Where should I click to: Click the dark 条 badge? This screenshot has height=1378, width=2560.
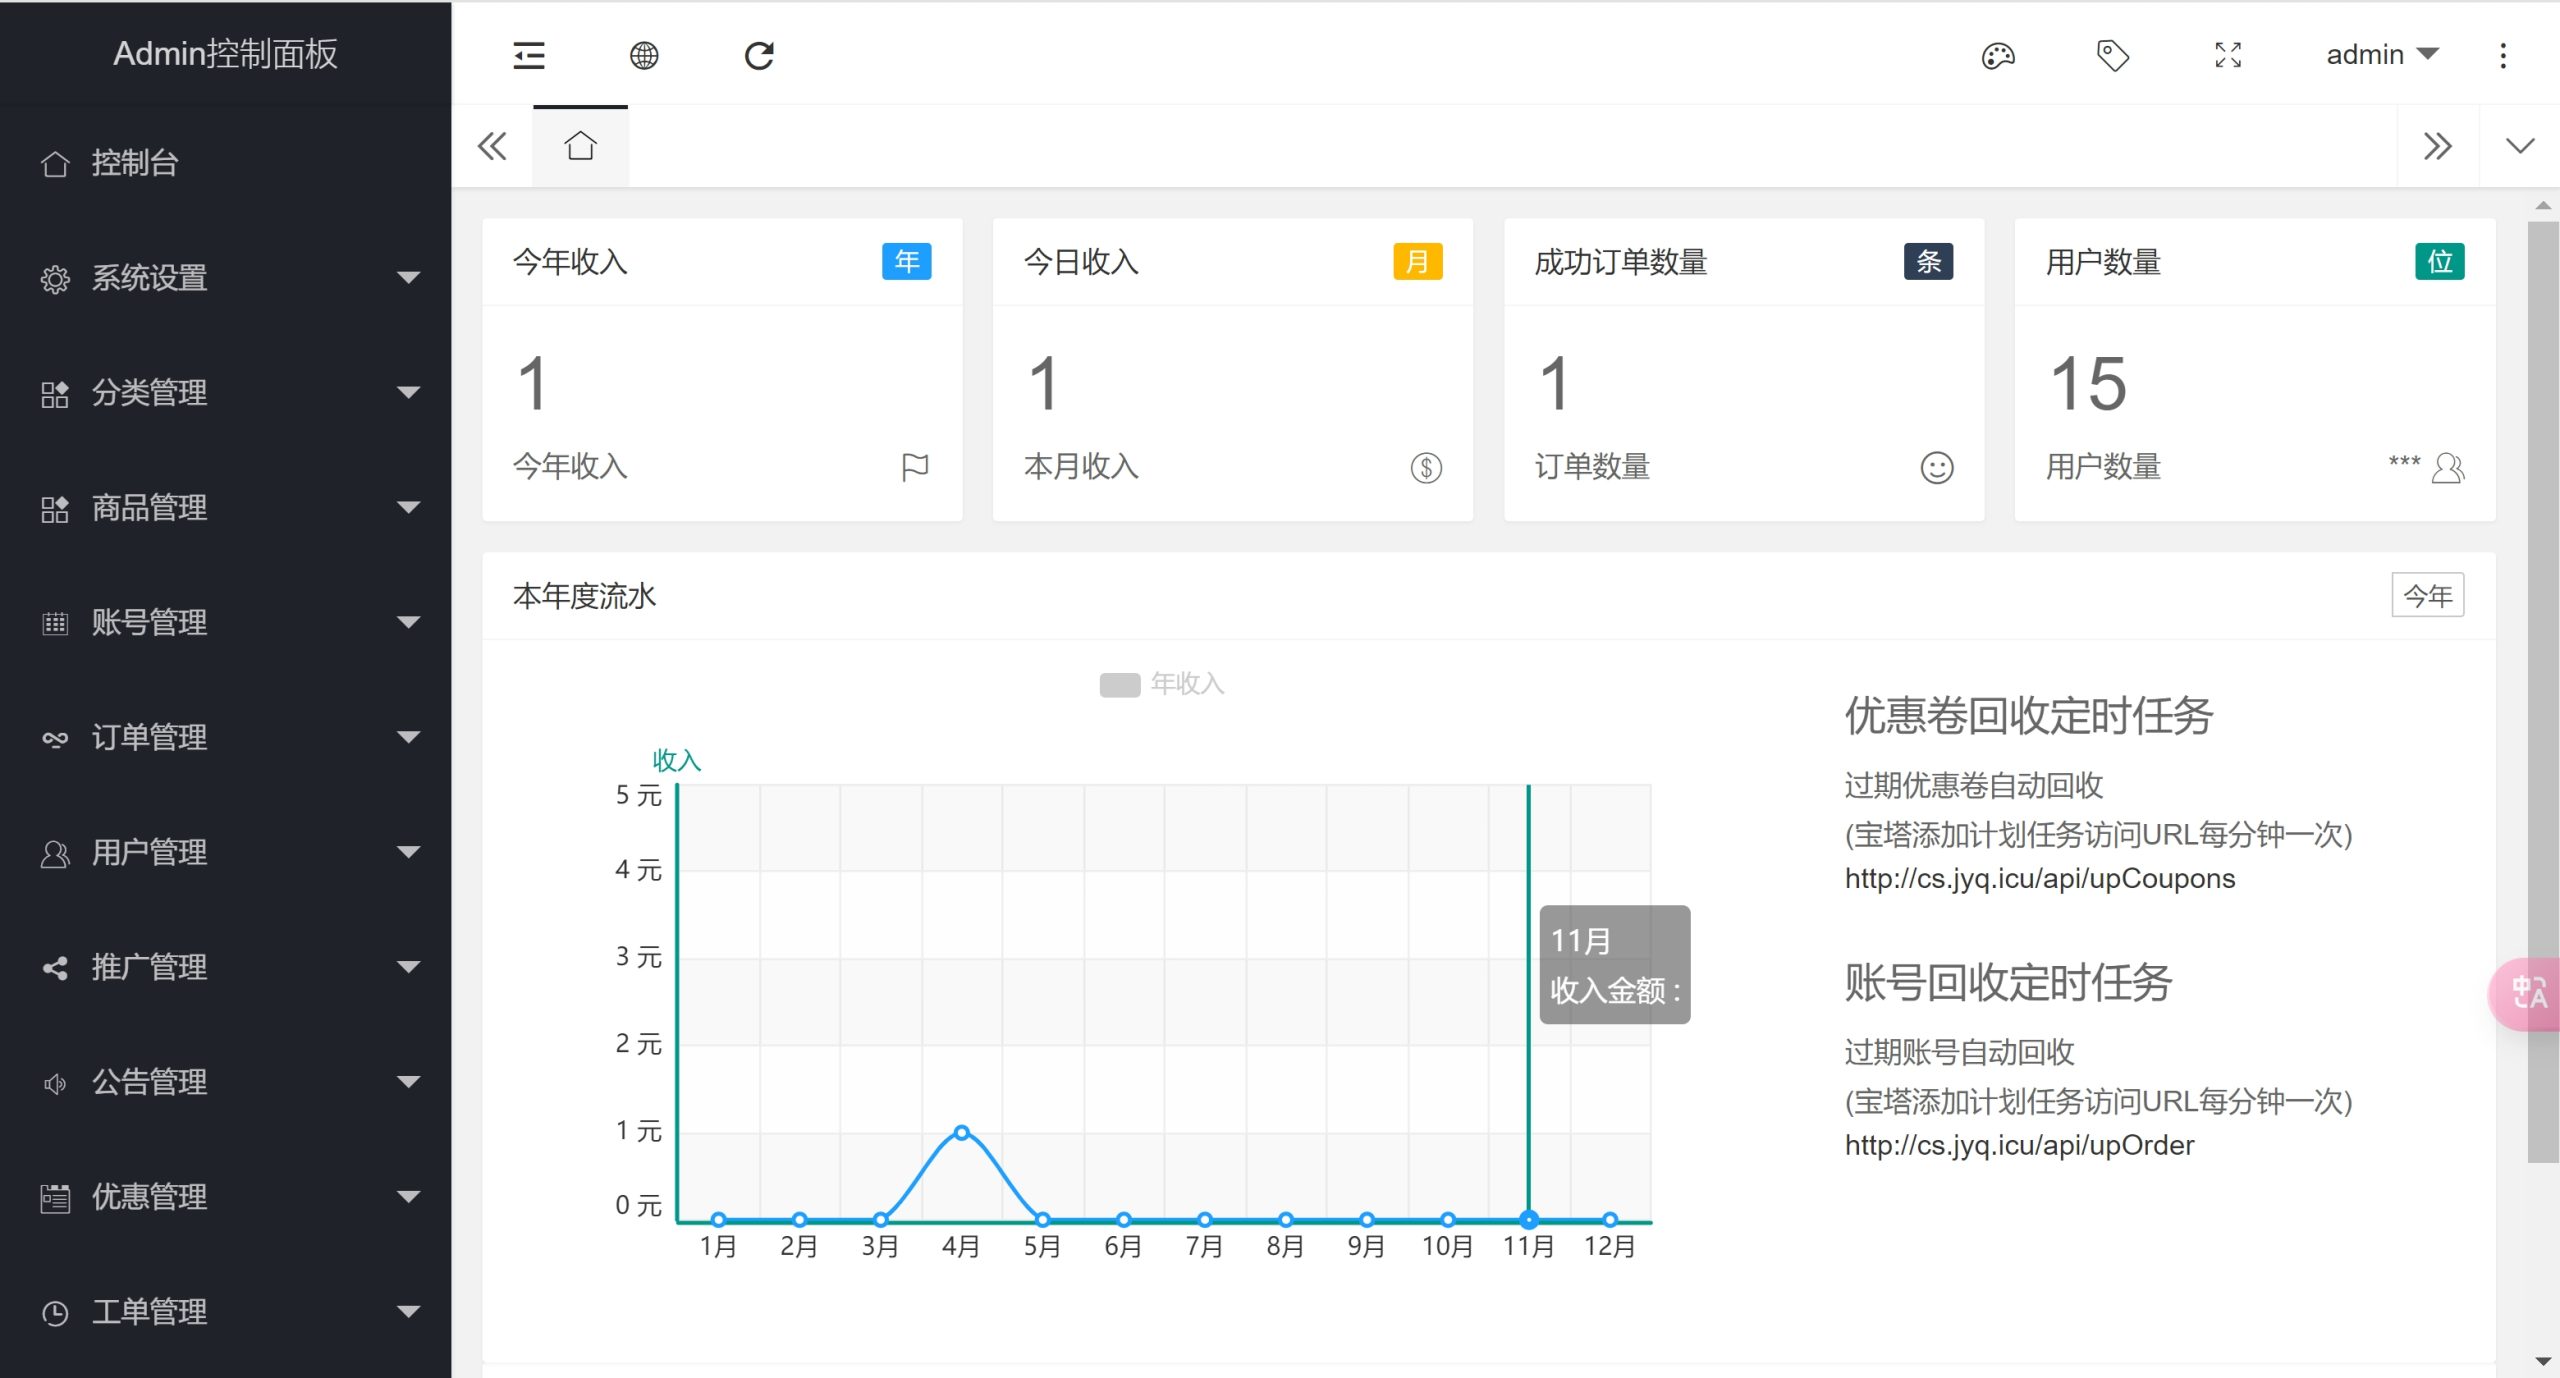coord(1929,261)
